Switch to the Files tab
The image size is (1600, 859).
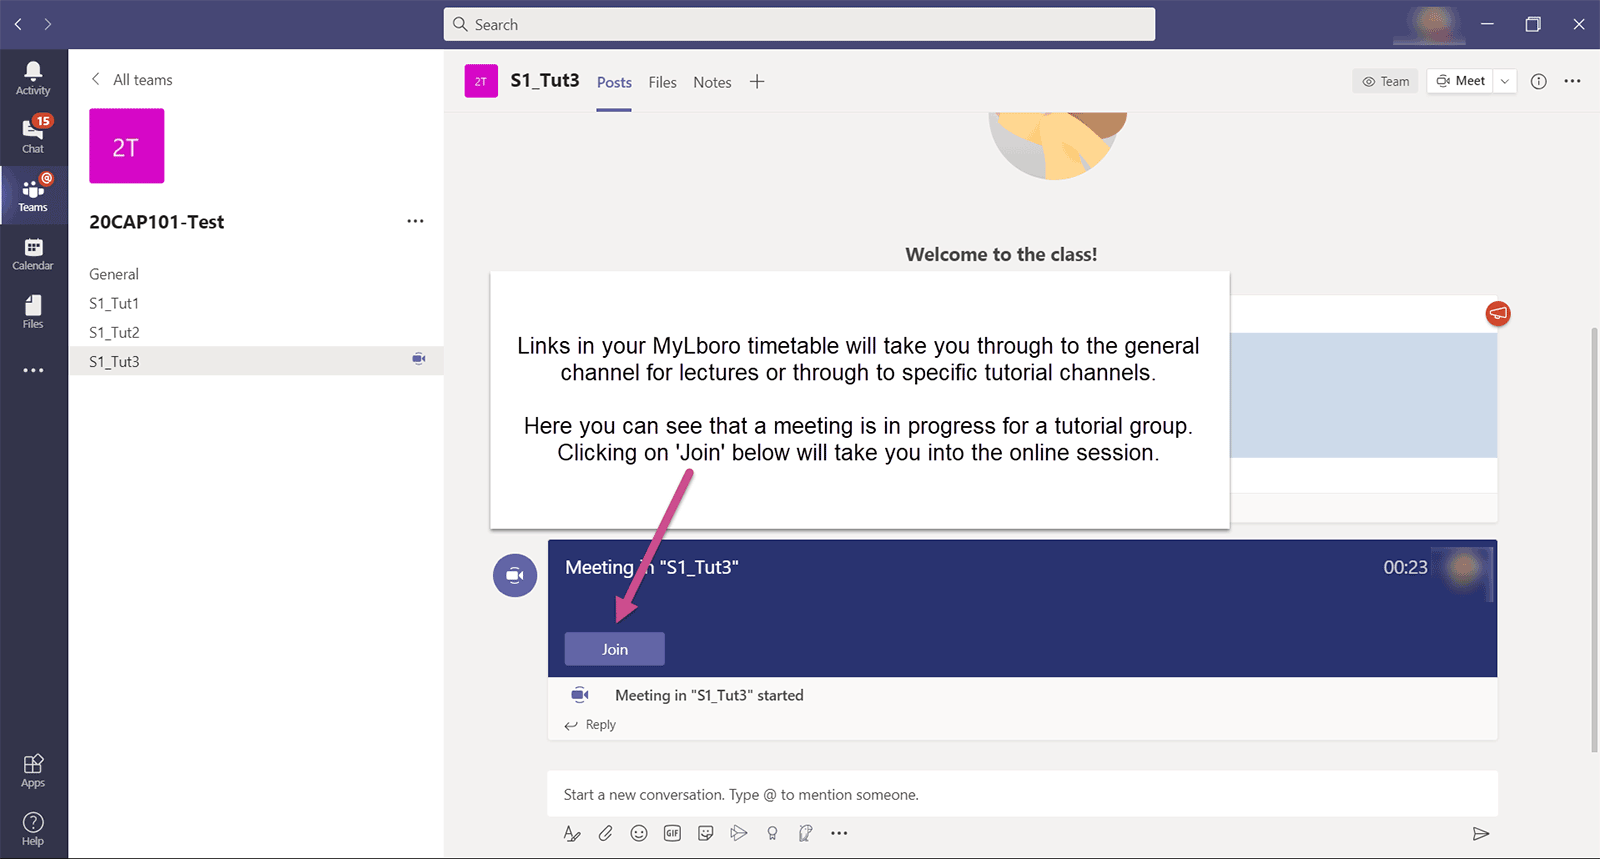pyautogui.click(x=662, y=82)
